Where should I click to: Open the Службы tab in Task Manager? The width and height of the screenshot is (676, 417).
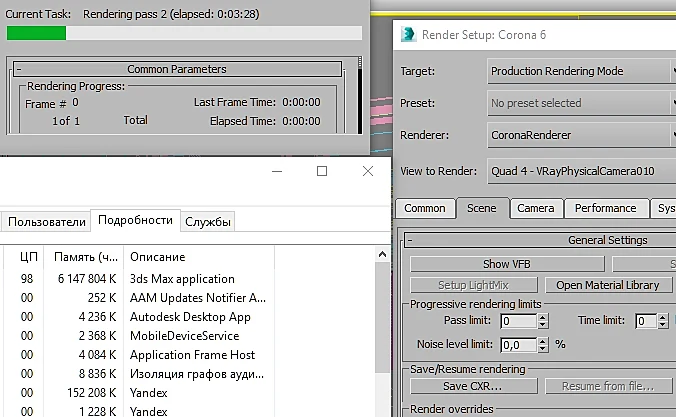click(x=208, y=222)
